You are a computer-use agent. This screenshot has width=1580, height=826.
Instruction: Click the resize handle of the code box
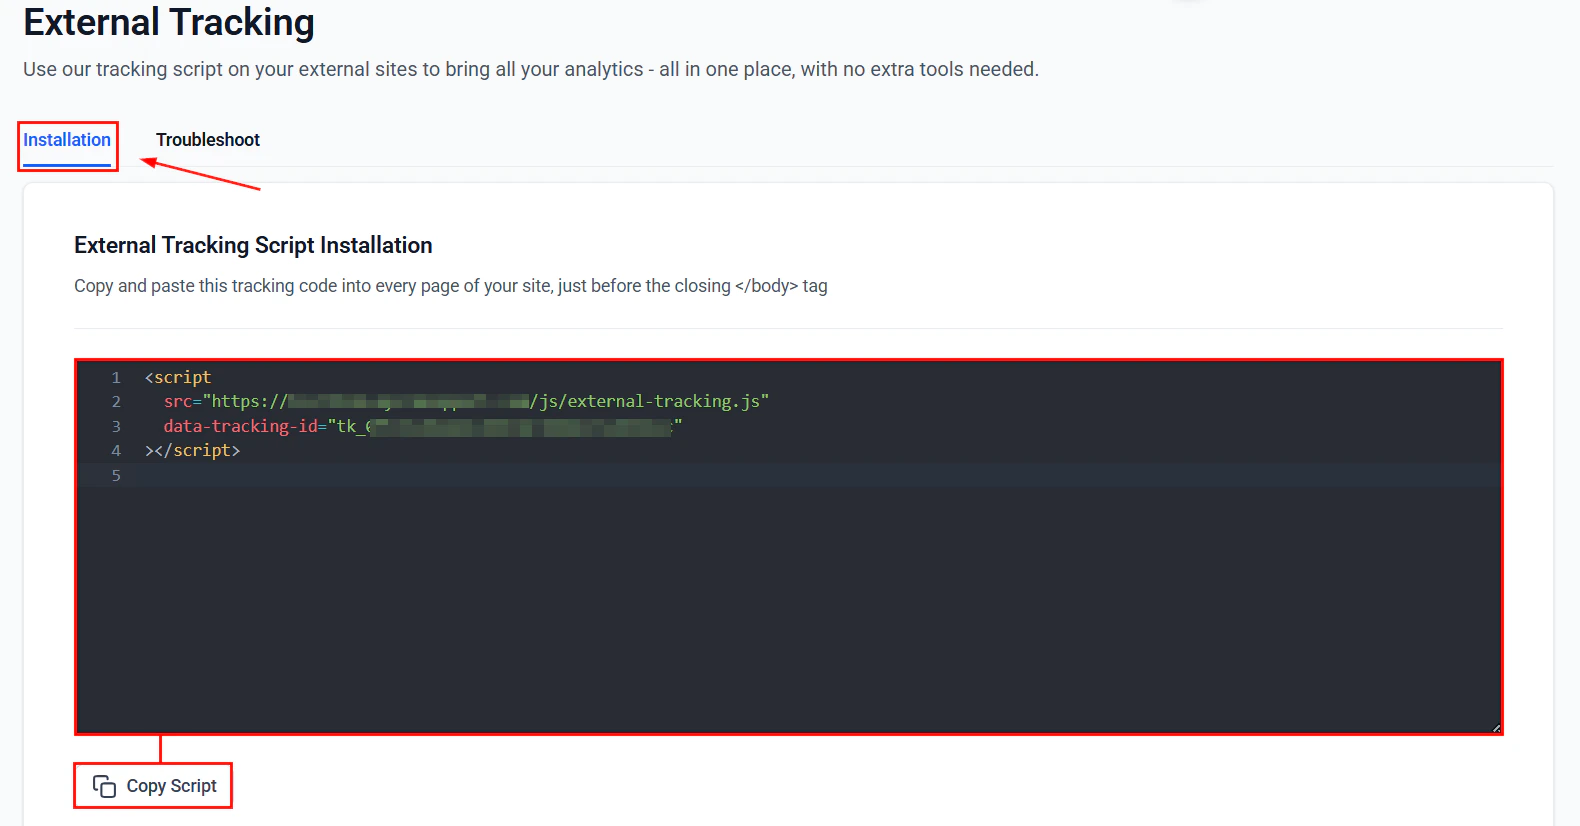[1495, 728]
